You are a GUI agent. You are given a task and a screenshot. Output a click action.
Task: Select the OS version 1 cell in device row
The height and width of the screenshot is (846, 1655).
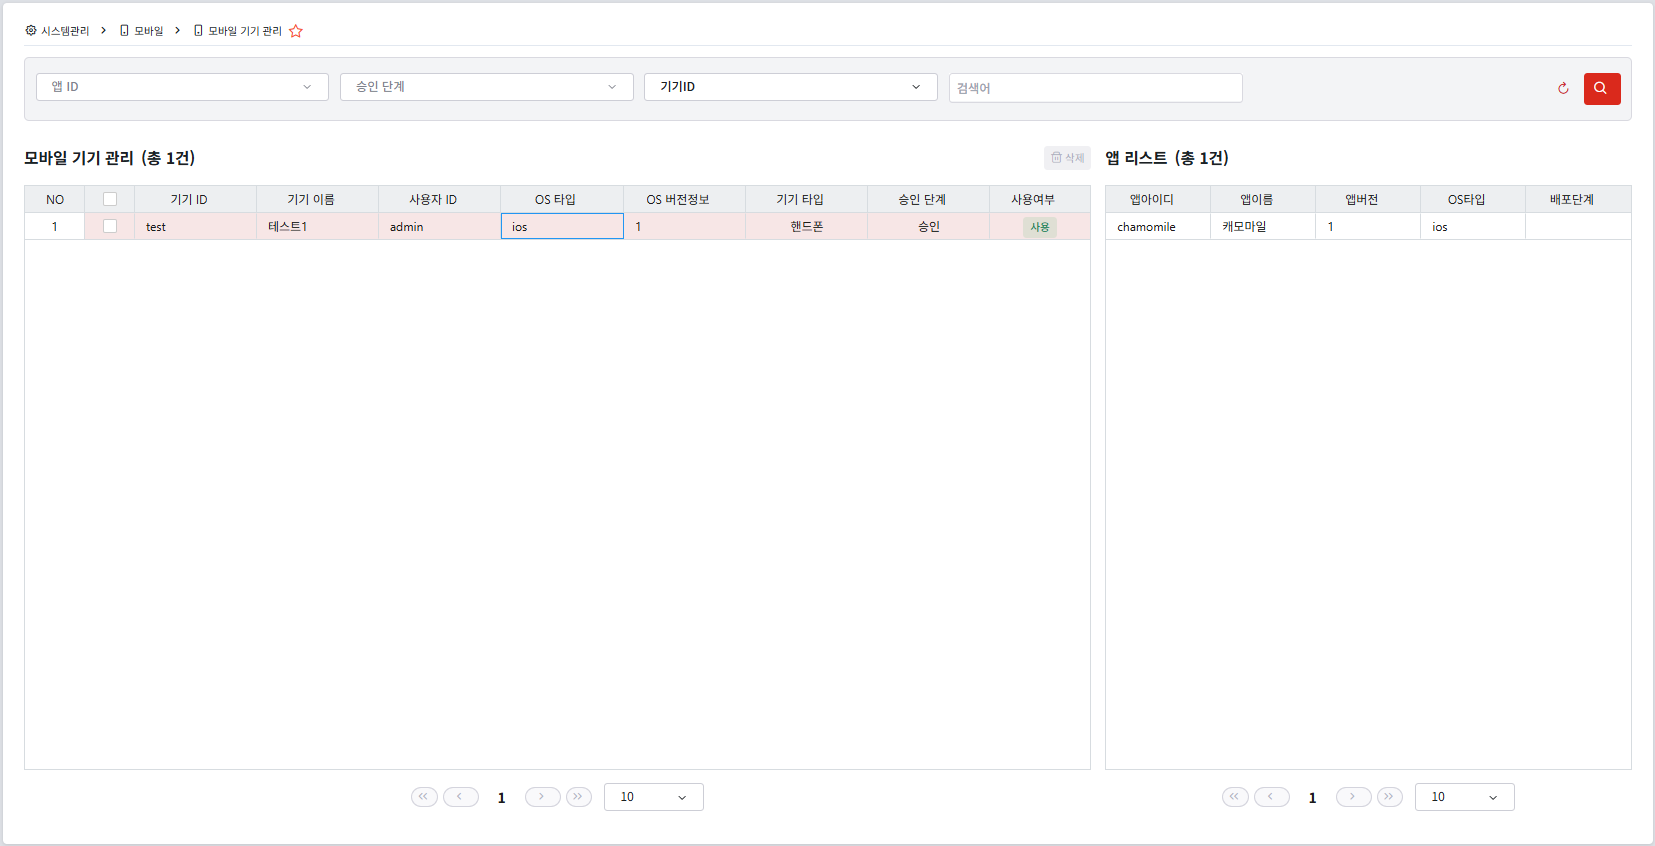pyautogui.click(x=684, y=226)
